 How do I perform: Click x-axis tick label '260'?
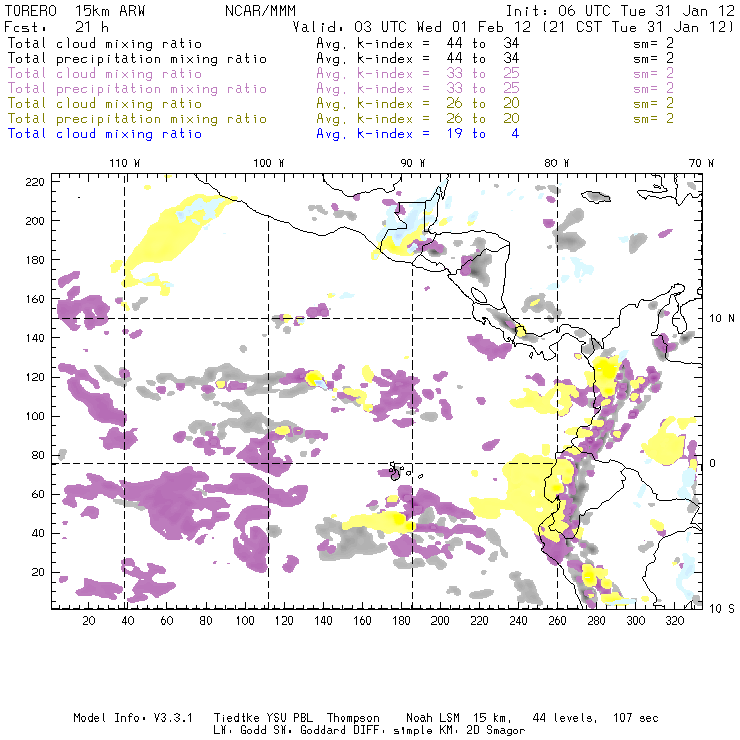coord(557,621)
